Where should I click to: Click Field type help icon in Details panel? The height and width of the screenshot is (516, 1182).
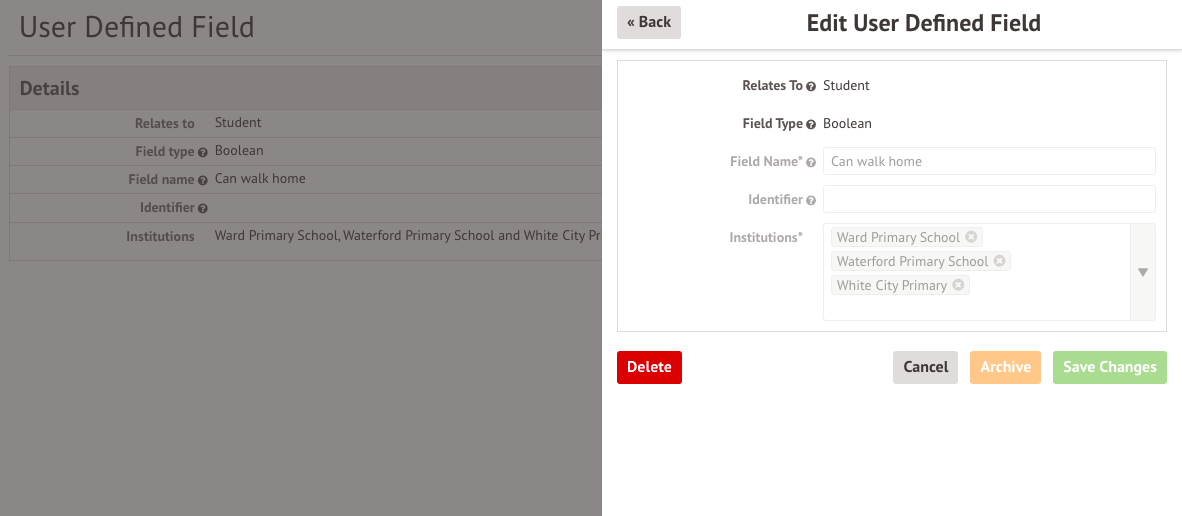click(203, 152)
